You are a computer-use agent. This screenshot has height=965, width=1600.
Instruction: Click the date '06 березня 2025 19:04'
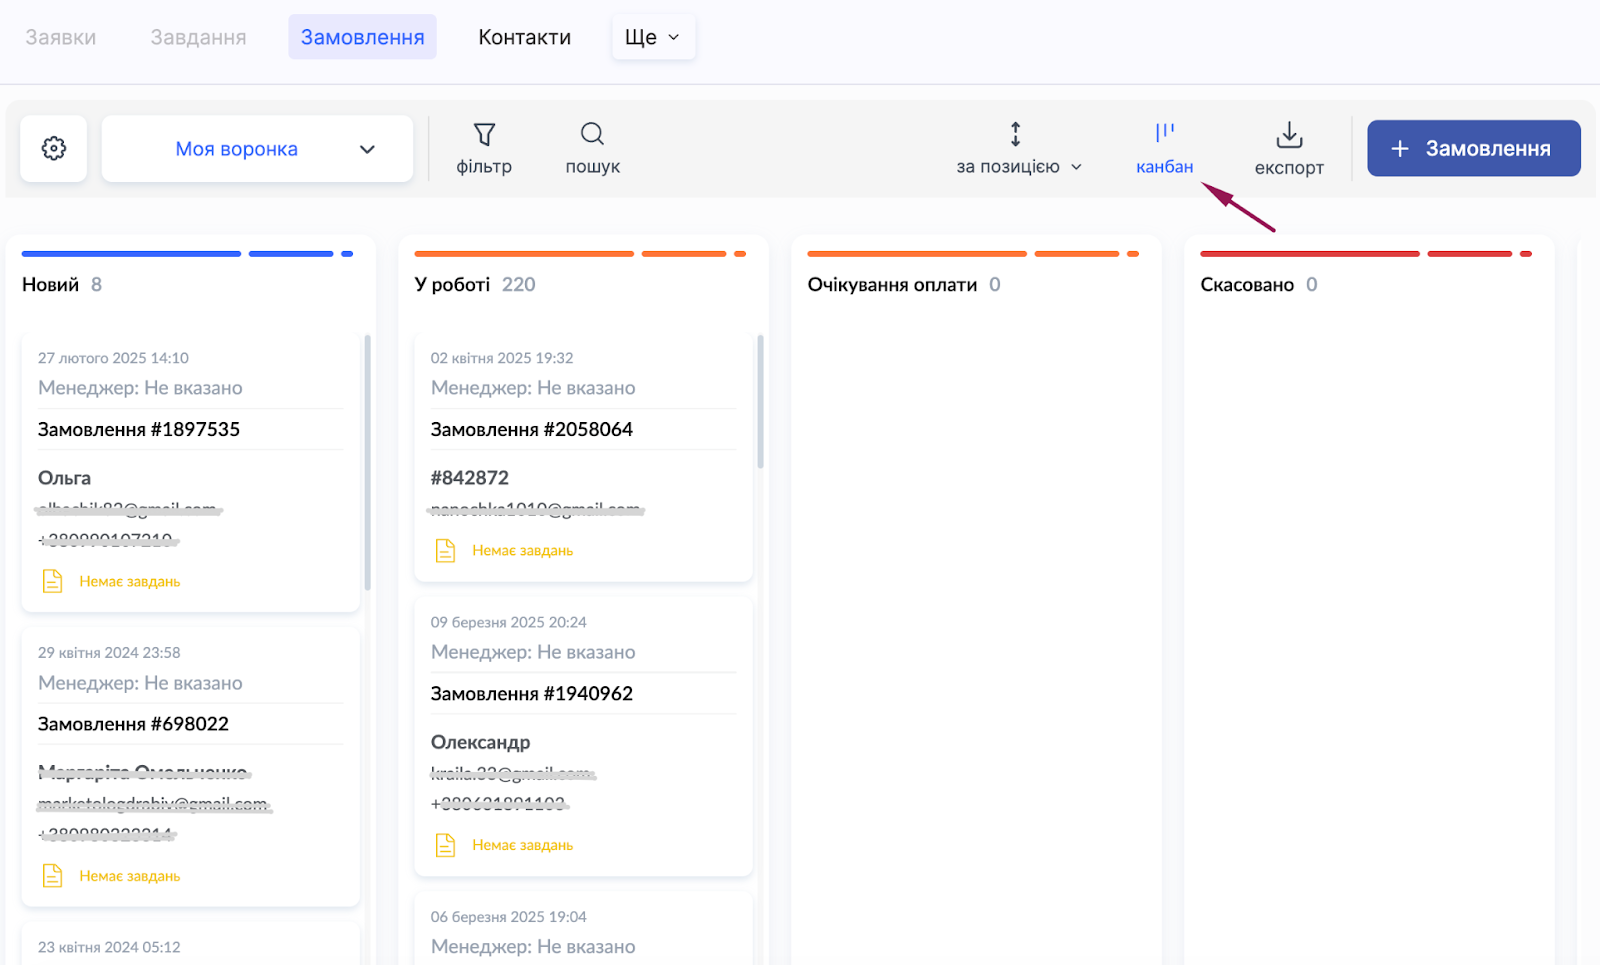click(x=509, y=917)
